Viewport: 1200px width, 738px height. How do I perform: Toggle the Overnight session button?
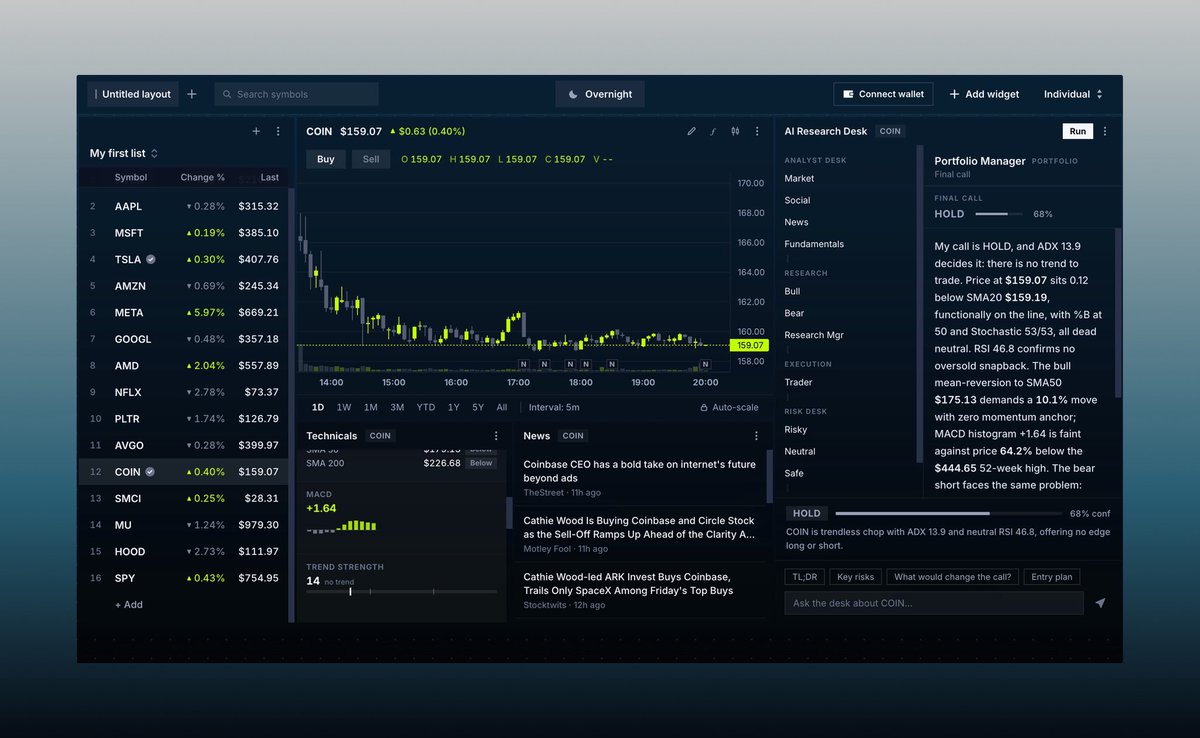(600, 94)
